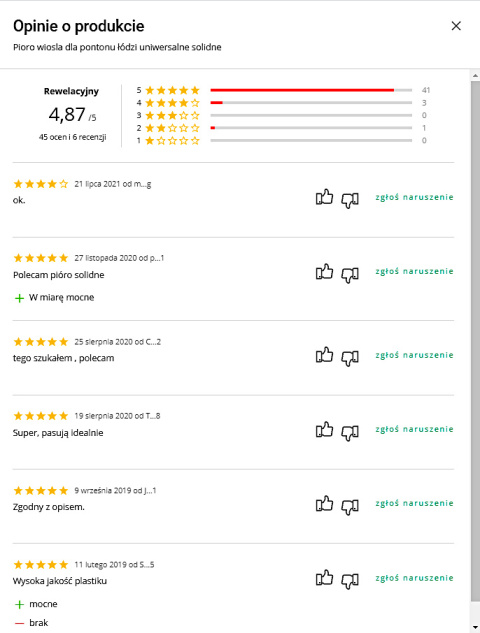Click 'zgłoś naruszenie' for 19 sierpnia 2020 review

(414, 429)
